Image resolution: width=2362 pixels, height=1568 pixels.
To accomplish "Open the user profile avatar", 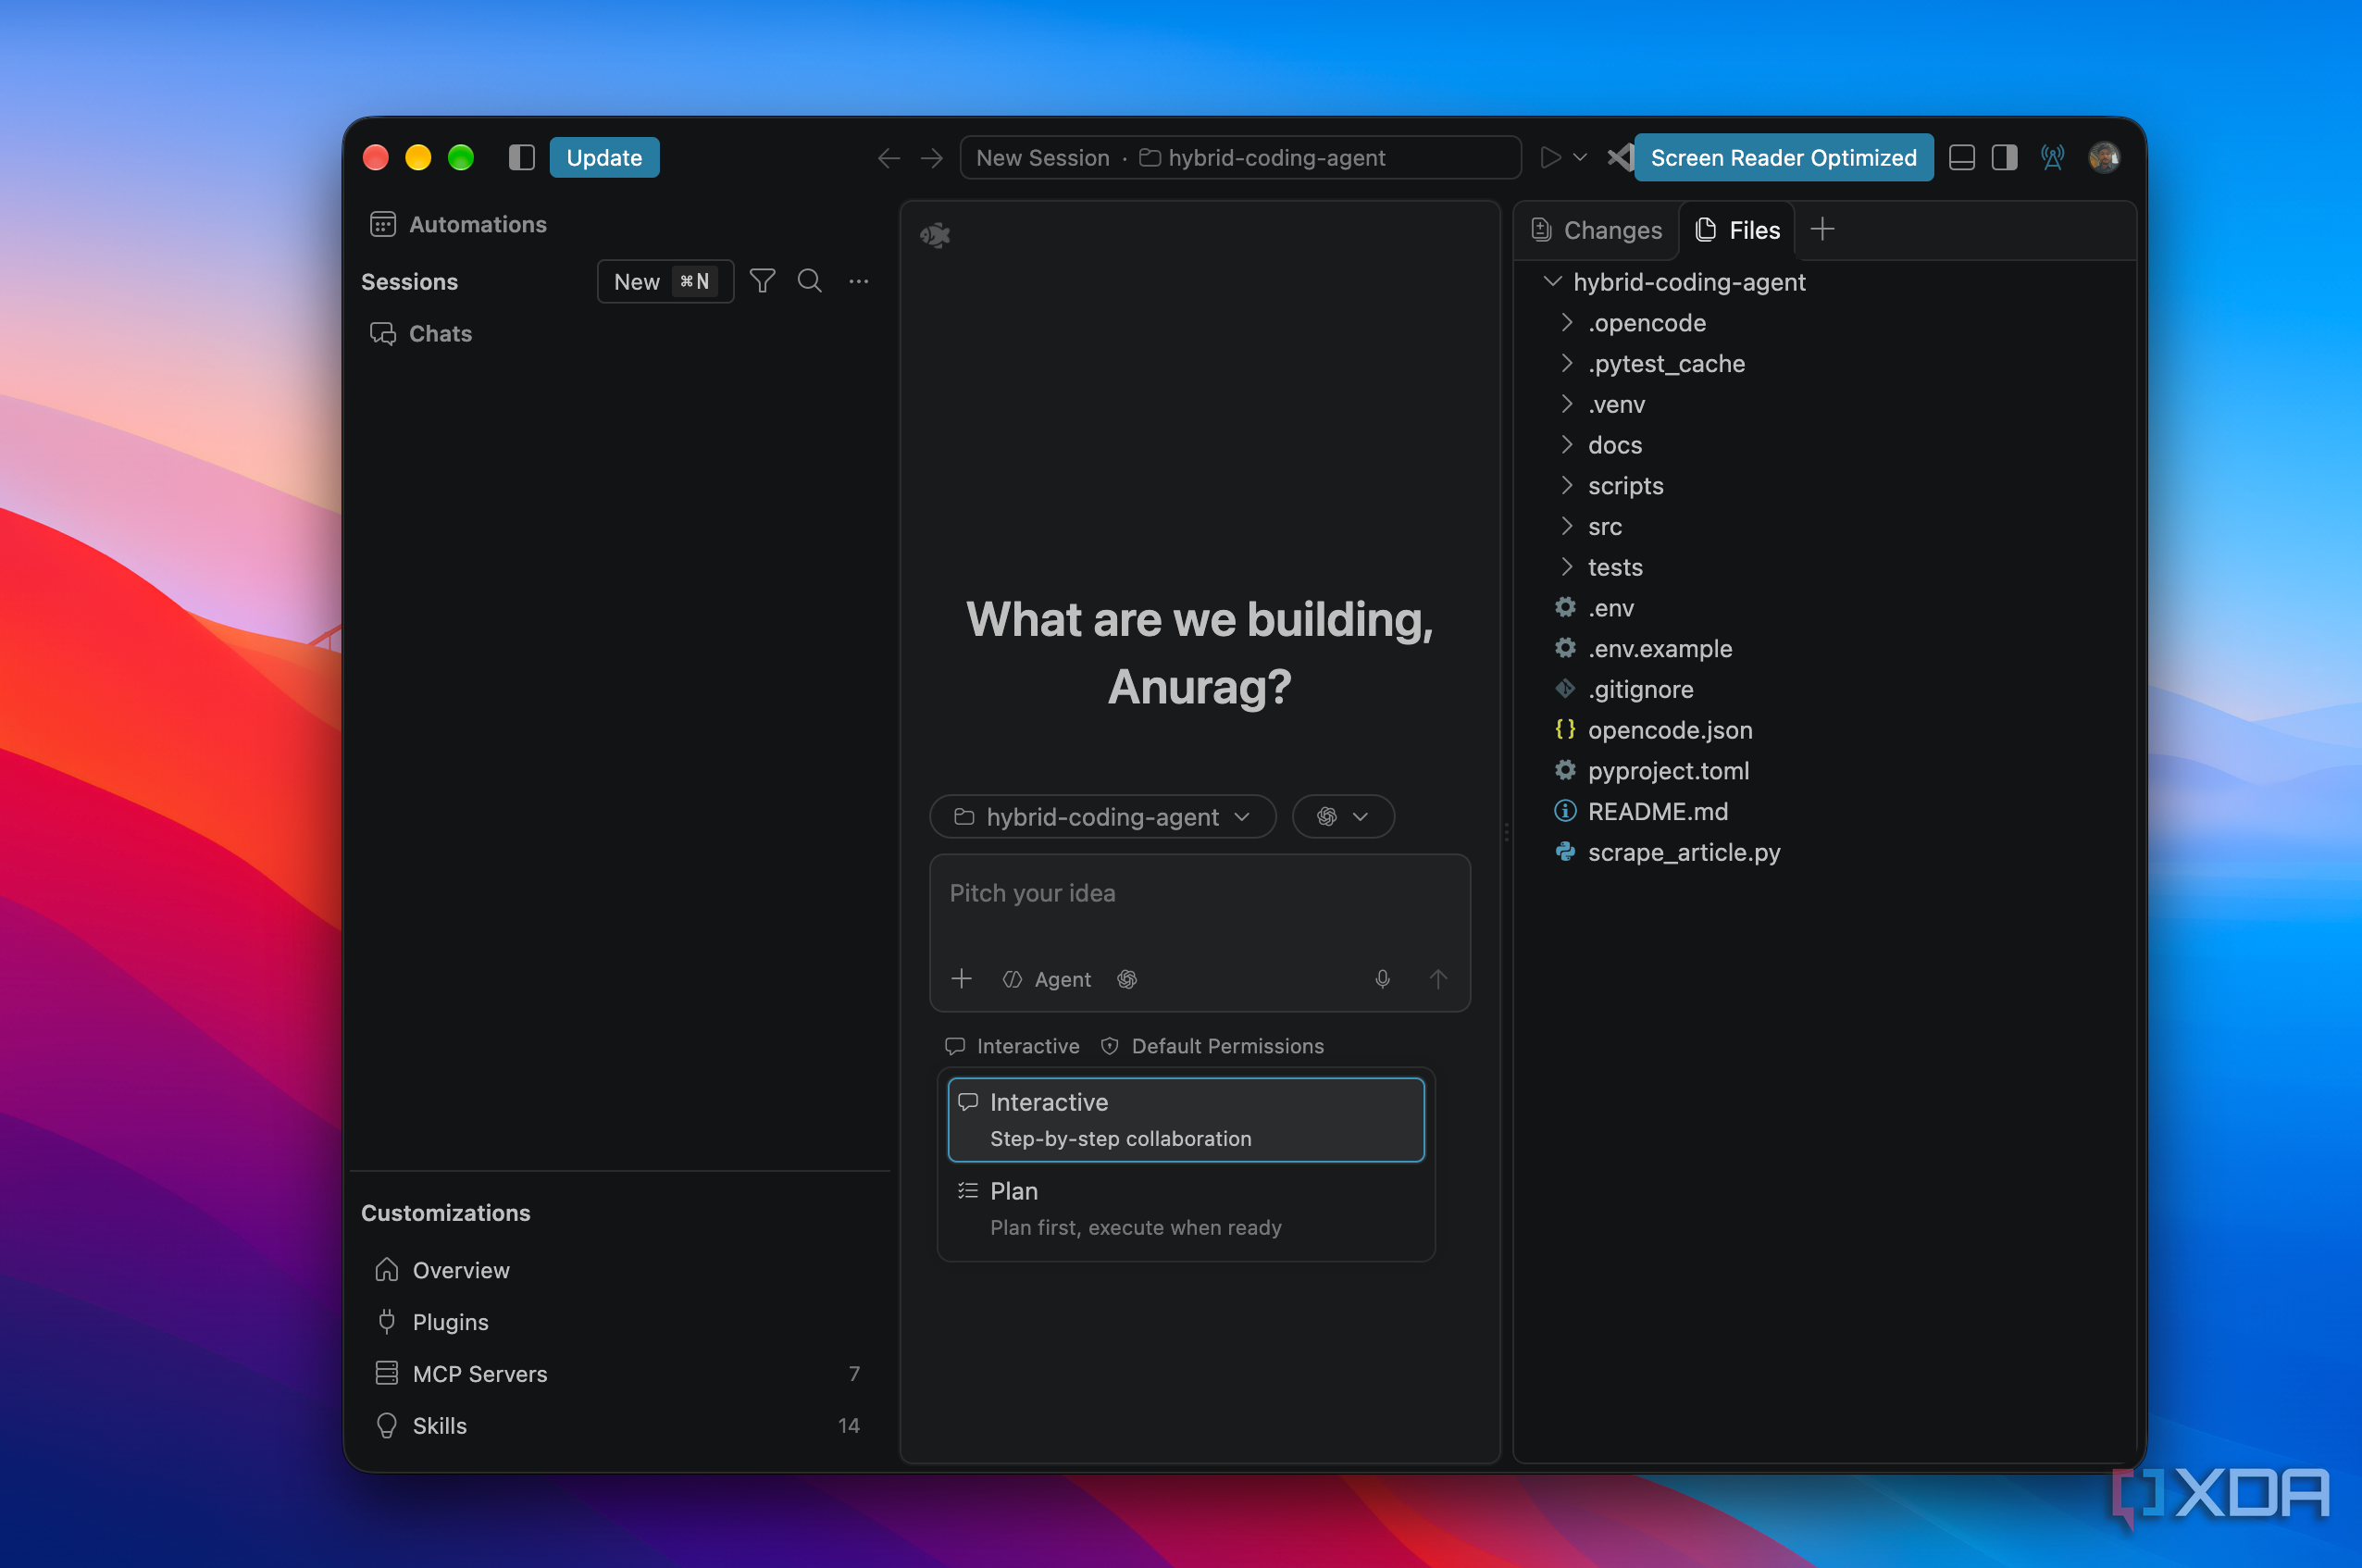I will tap(2104, 158).
